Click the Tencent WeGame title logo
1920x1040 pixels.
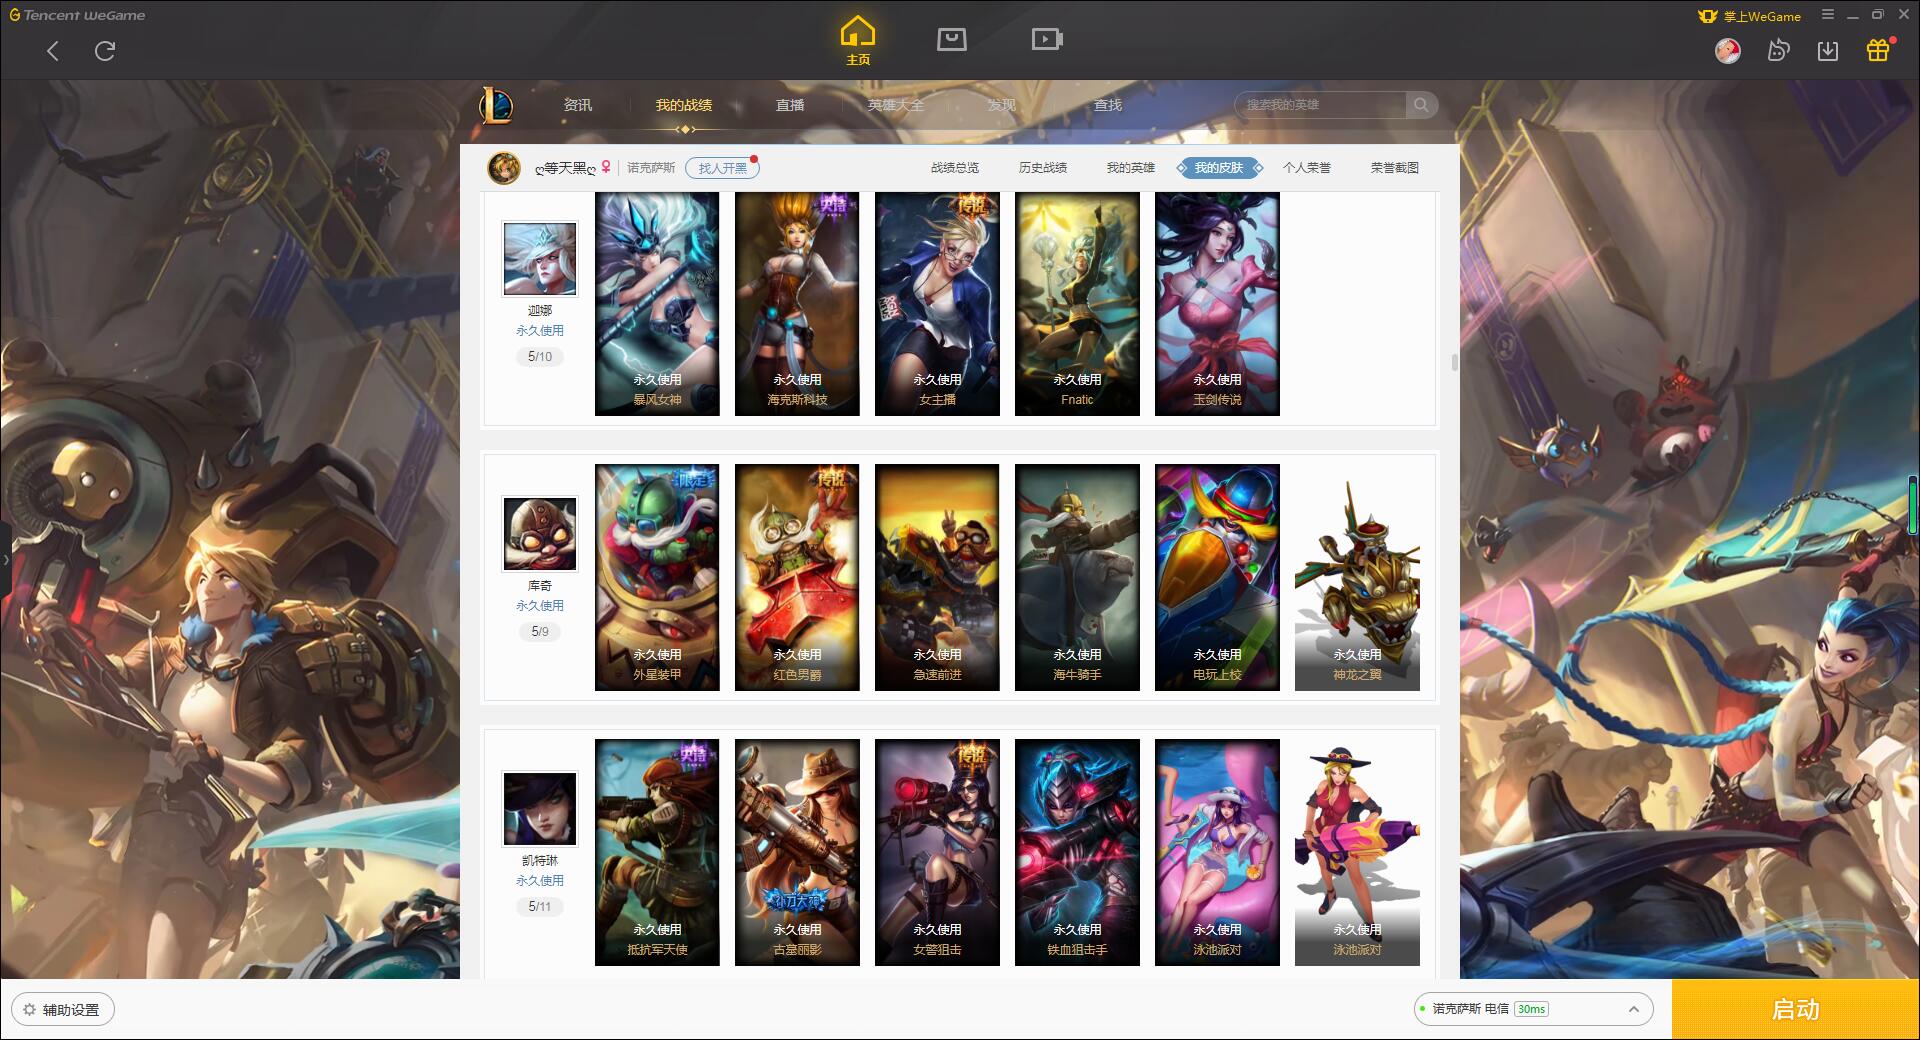click(x=77, y=15)
